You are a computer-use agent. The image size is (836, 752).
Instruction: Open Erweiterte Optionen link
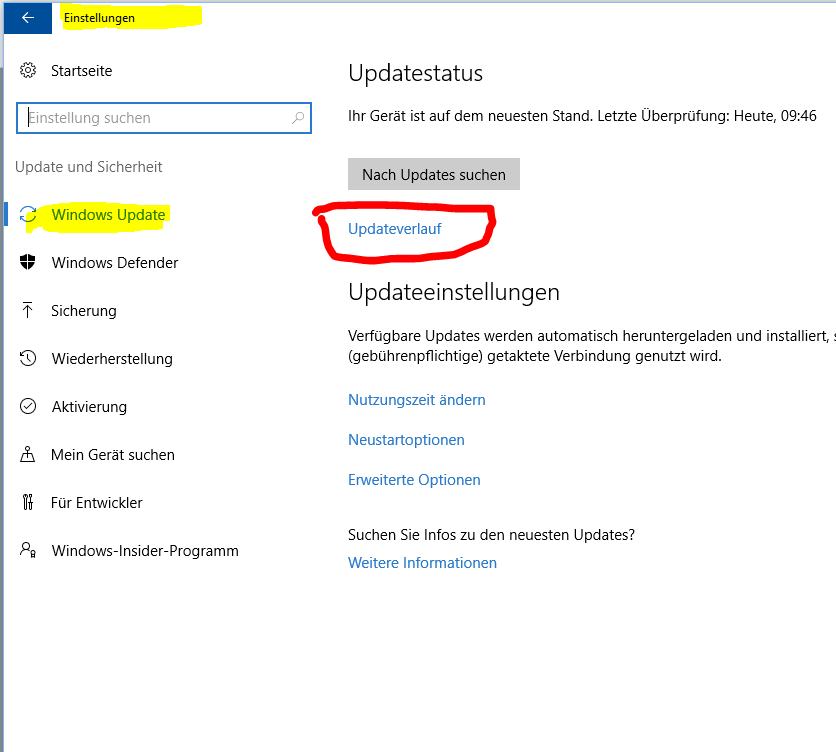414,480
